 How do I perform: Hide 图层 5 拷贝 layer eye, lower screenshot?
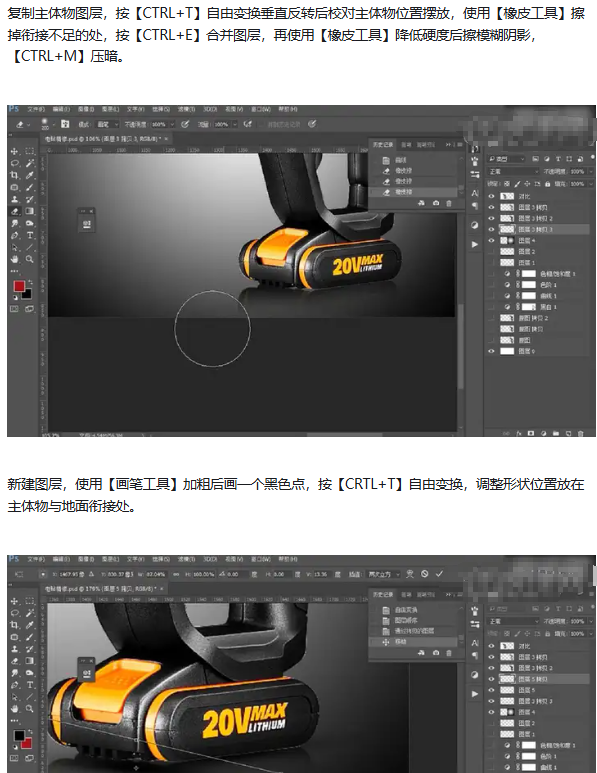click(491, 679)
